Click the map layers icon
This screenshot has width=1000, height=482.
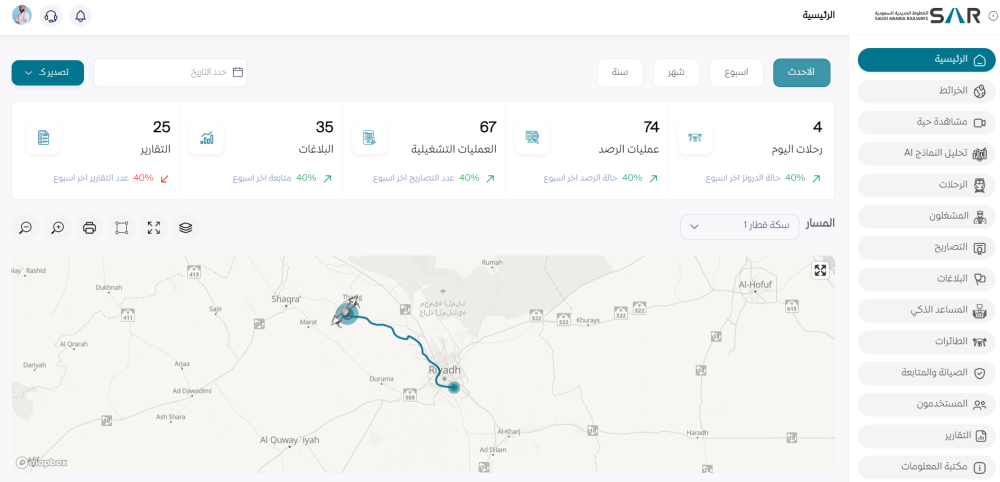click(185, 228)
